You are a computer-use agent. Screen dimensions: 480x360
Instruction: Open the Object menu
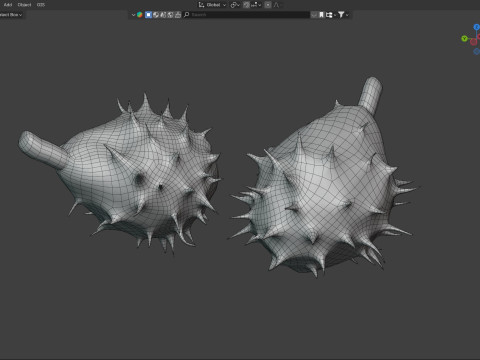(24, 5)
